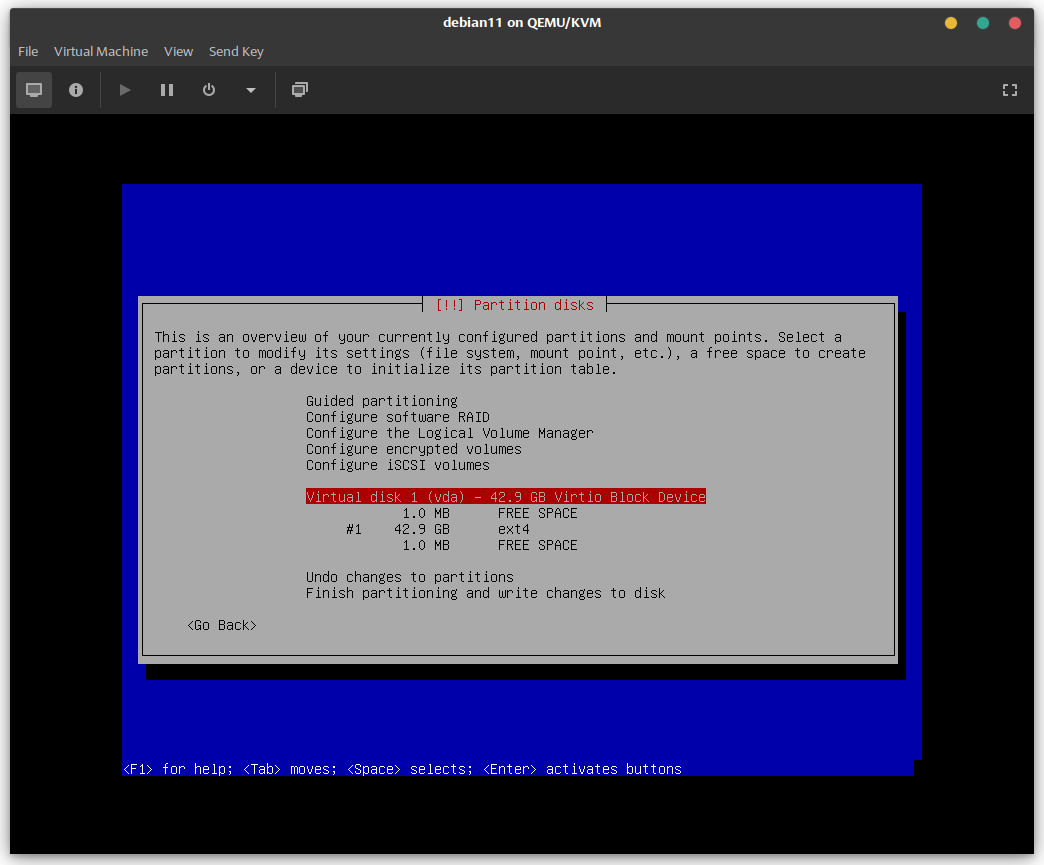Open the View menu
1044x865 pixels.
click(x=178, y=52)
